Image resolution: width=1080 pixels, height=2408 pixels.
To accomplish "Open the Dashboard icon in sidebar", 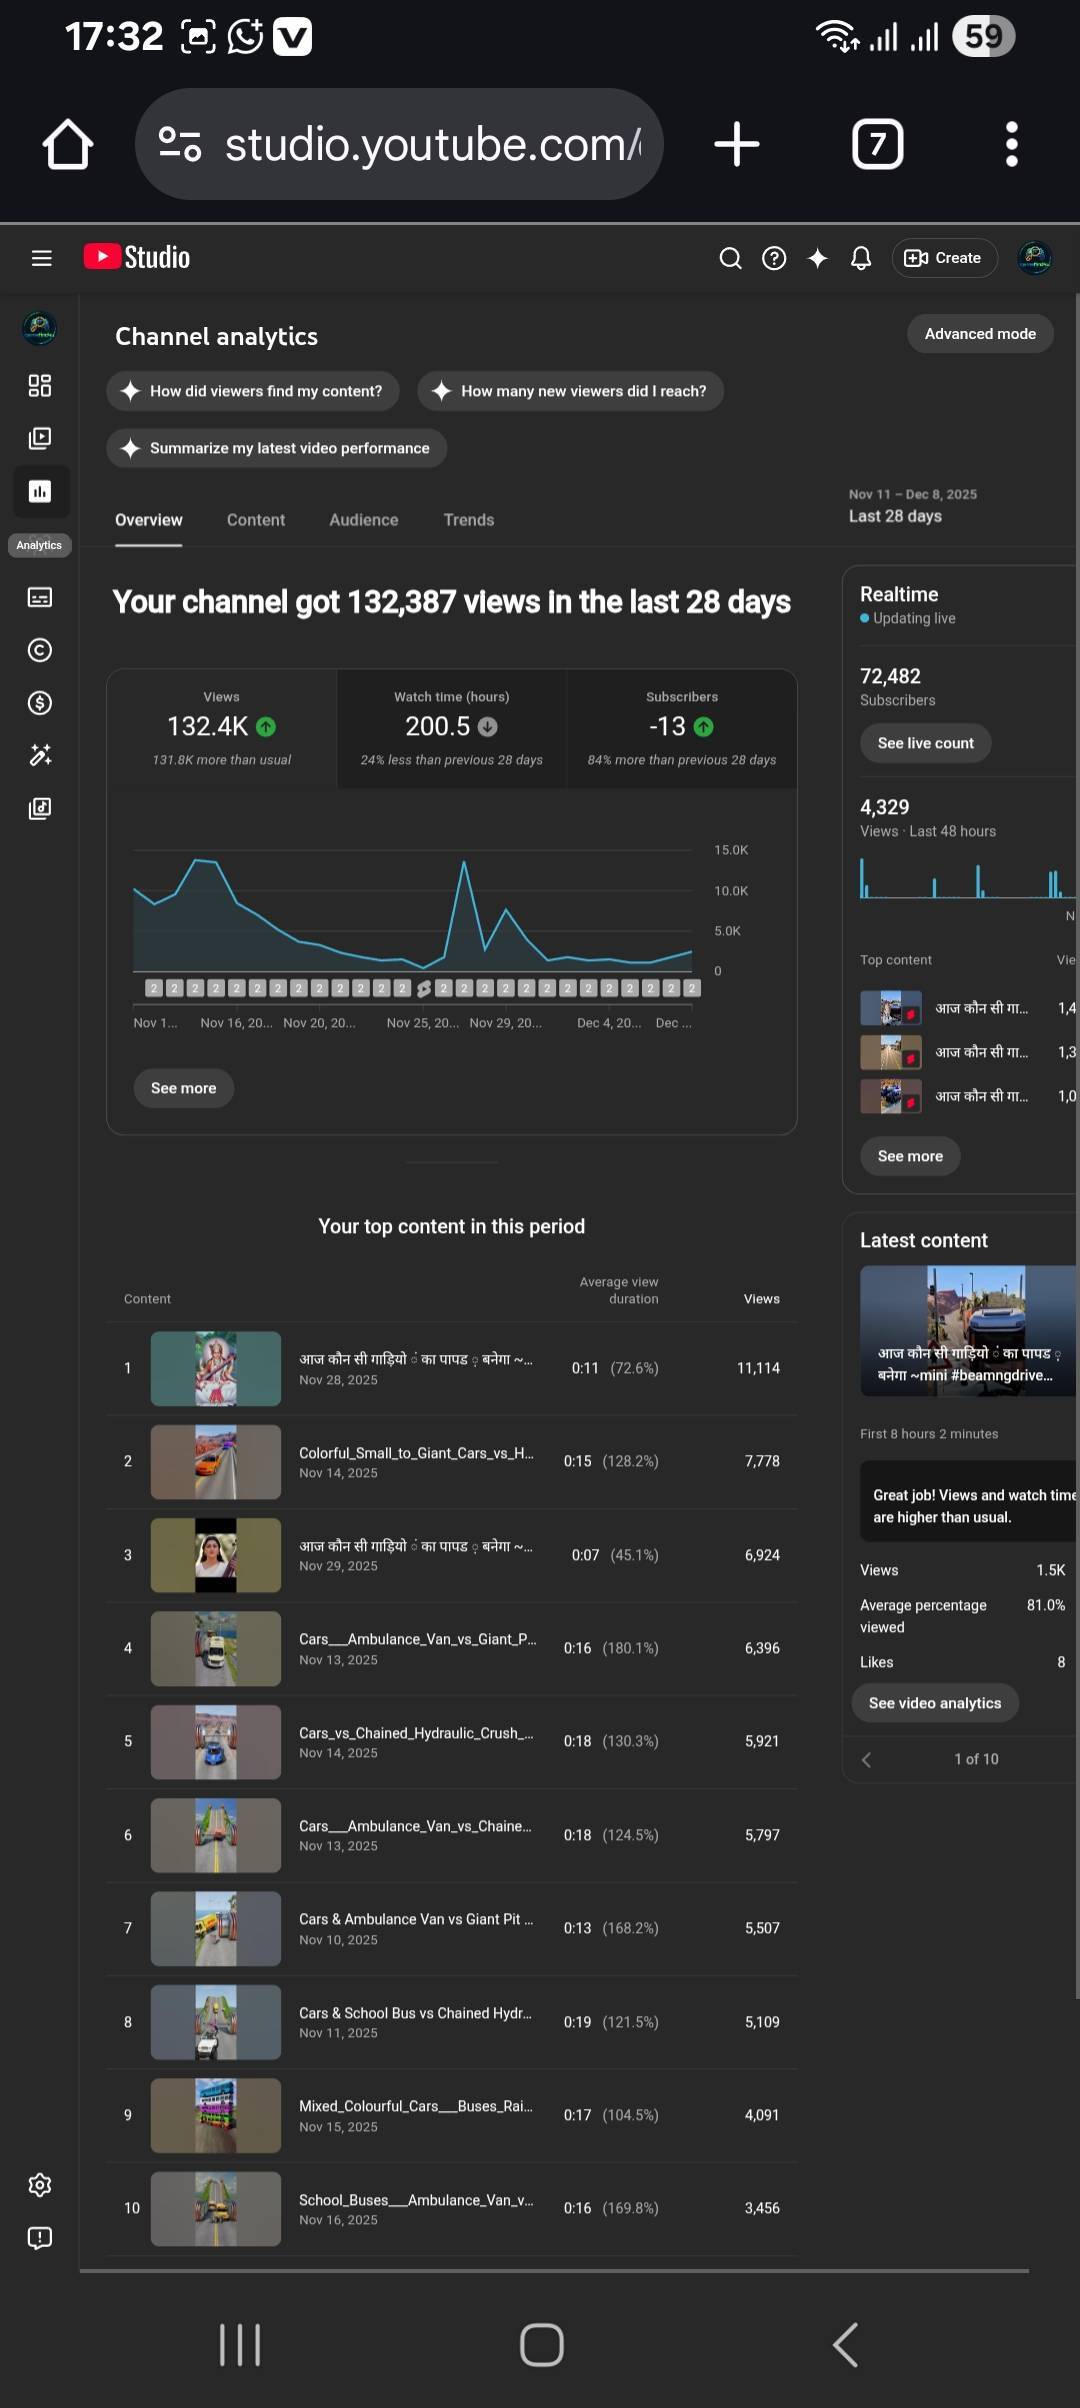I will [40, 386].
